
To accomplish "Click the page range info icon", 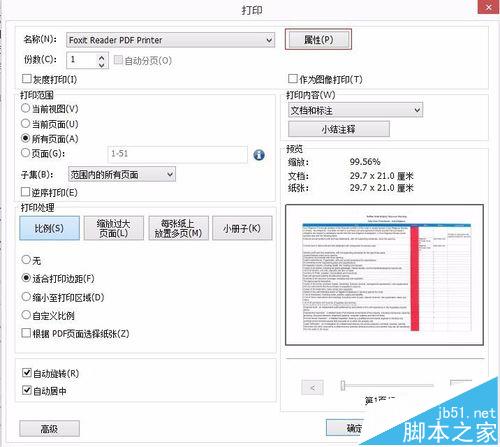I will tap(259, 155).
